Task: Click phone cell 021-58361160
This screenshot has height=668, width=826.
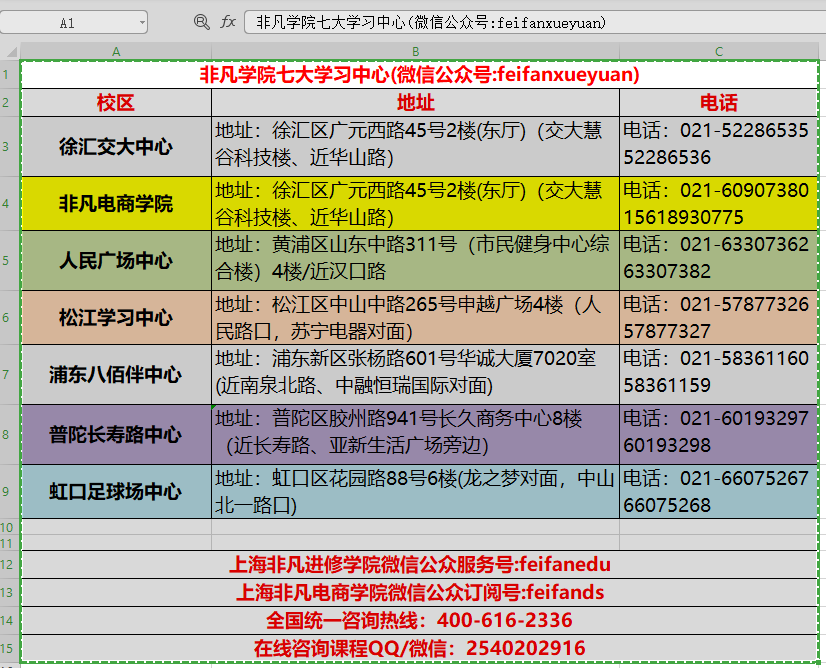Action: (719, 375)
